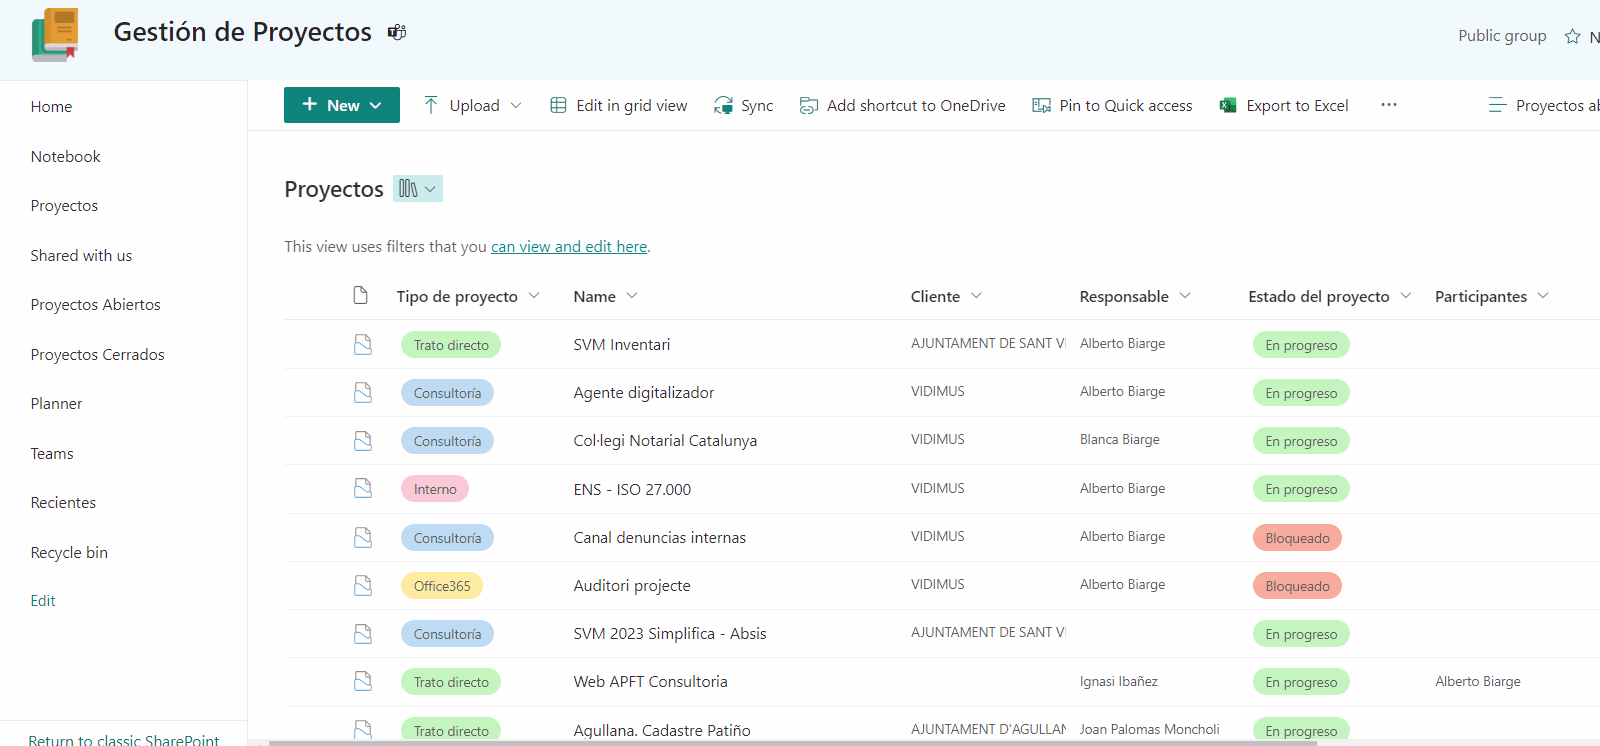Viewport: 1600px width, 746px height.
Task: Expand the New button dropdown
Action: coord(376,105)
